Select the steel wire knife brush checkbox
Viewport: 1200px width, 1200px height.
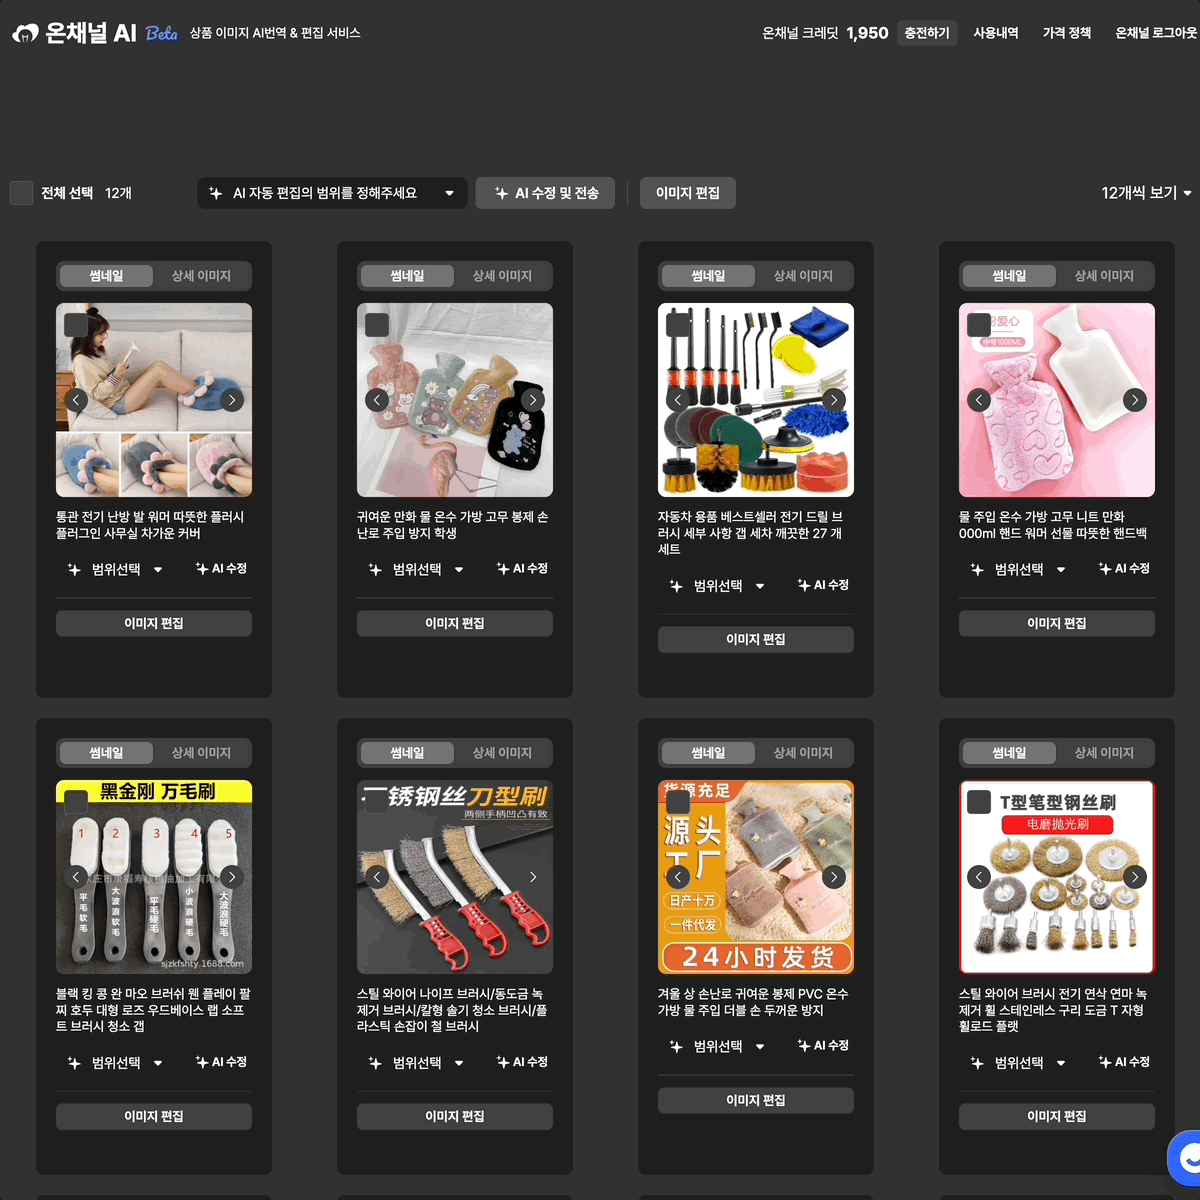tap(377, 802)
